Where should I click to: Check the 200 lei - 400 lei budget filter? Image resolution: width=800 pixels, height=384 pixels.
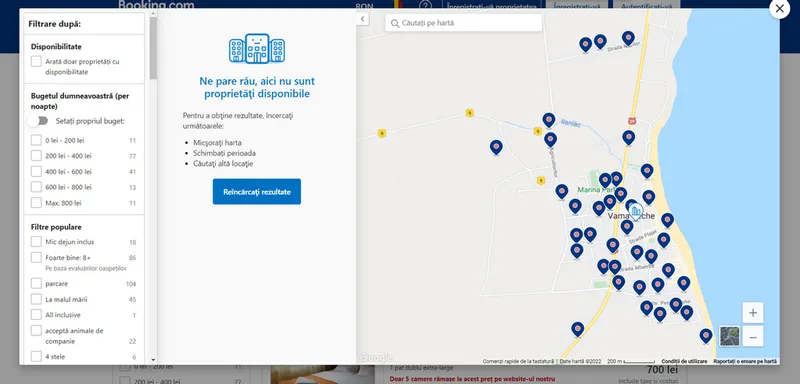coord(36,156)
